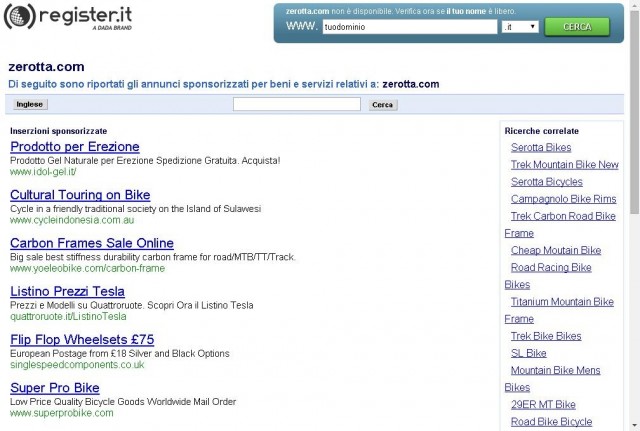Click the tuodominio domain input field
The image size is (640, 431).
410,27
